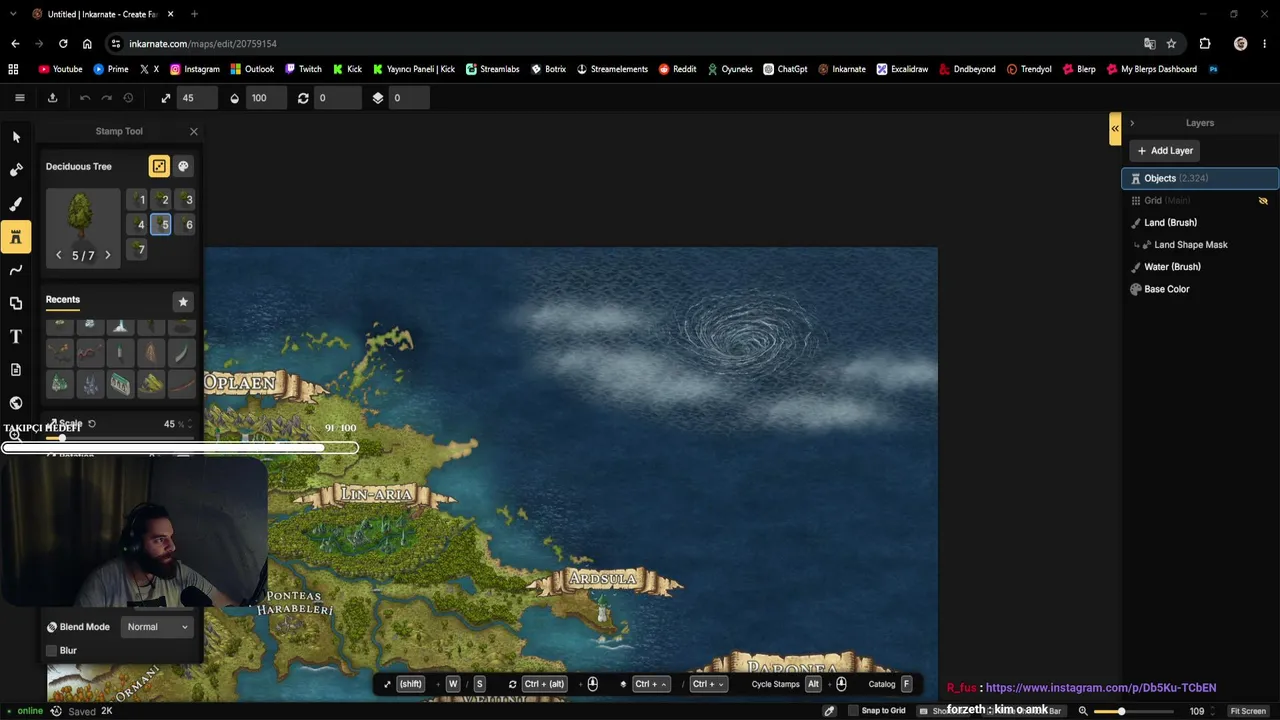1280x720 pixels.
Task: Select the Brush tool
Action: (16, 204)
